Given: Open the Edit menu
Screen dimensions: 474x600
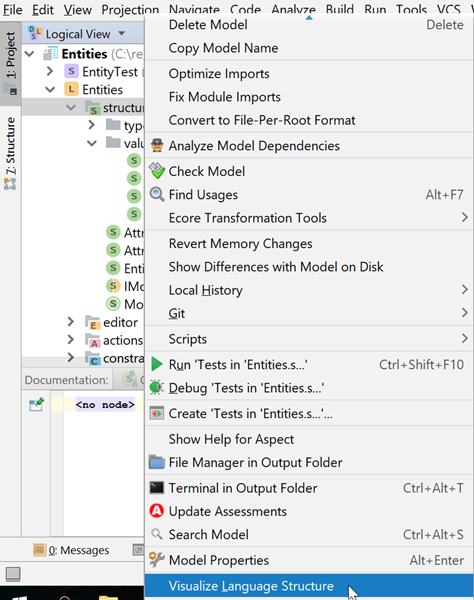Looking at the screenshot, I should [x=42, y=9].
